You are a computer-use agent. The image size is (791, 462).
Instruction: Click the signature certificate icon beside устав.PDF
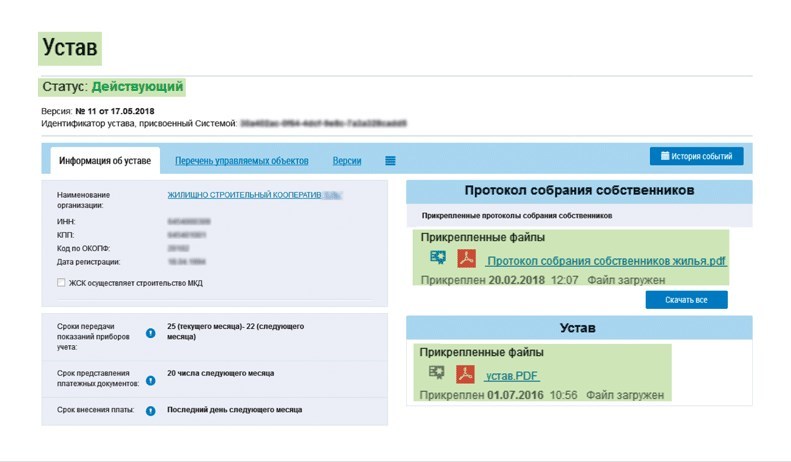pyautogui.click(x=437, y=374)
